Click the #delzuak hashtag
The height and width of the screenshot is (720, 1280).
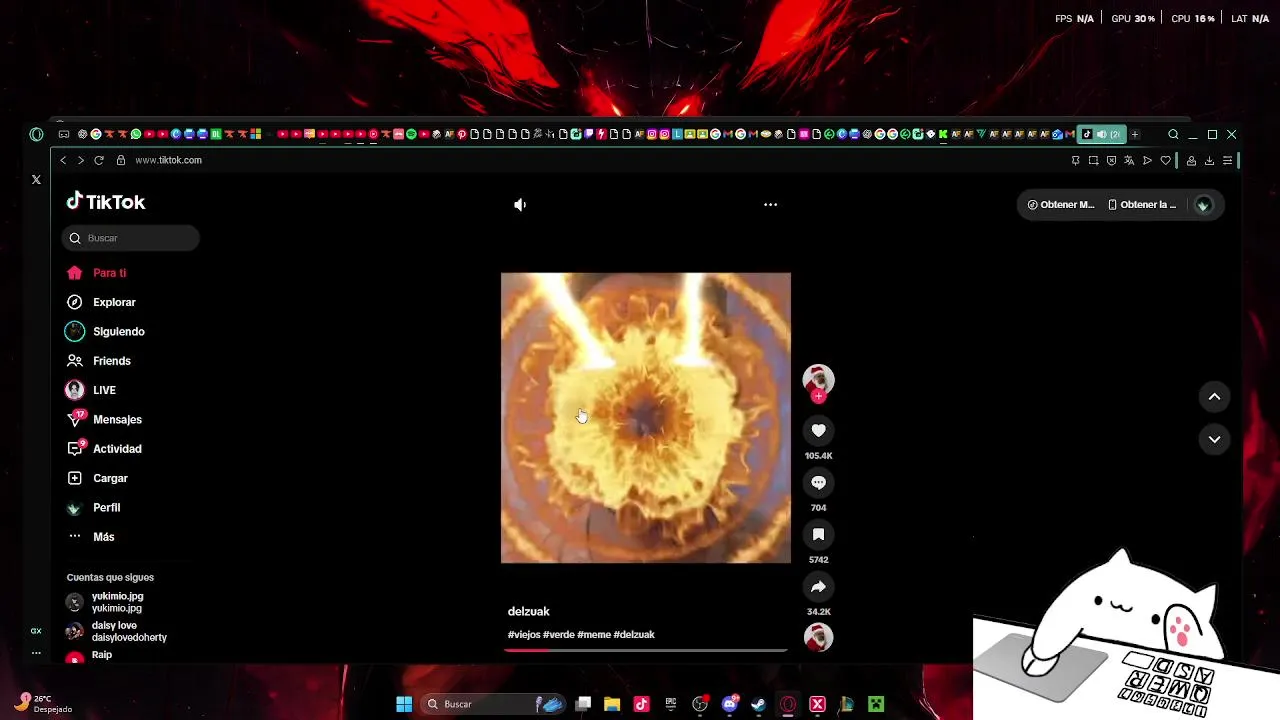coord(634,635)
